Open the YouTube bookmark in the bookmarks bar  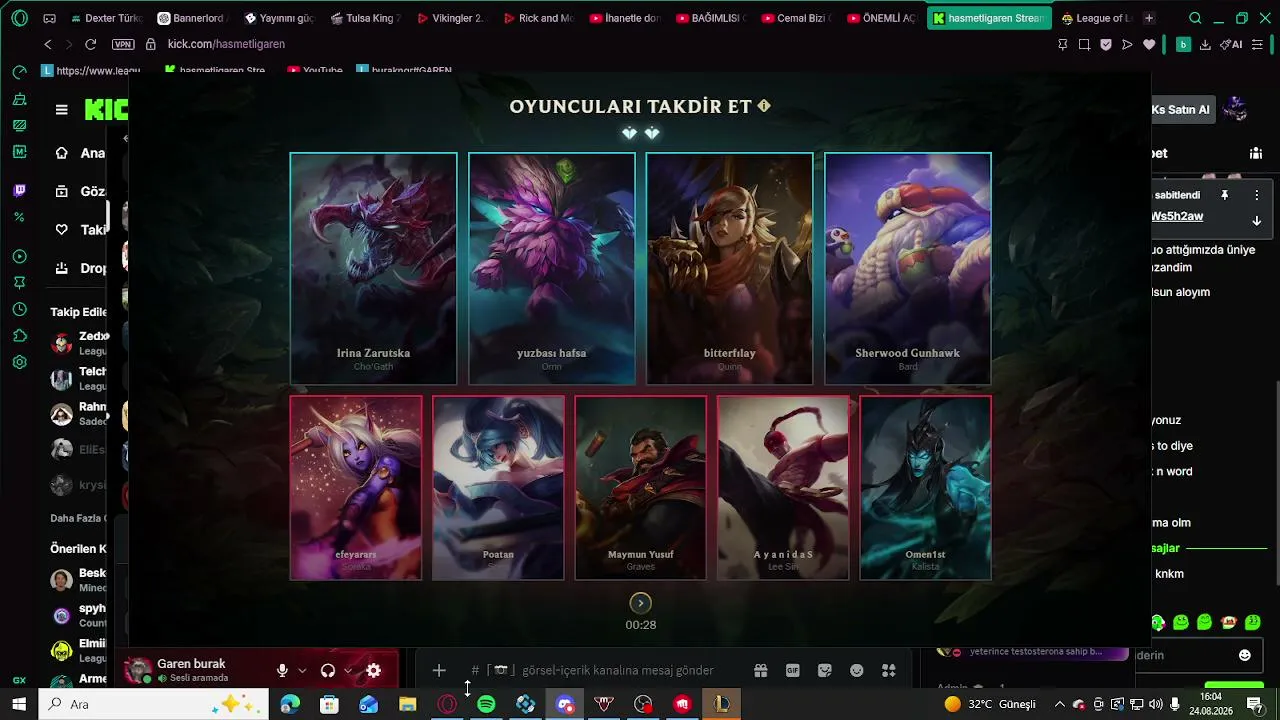(x=315, y=71)
